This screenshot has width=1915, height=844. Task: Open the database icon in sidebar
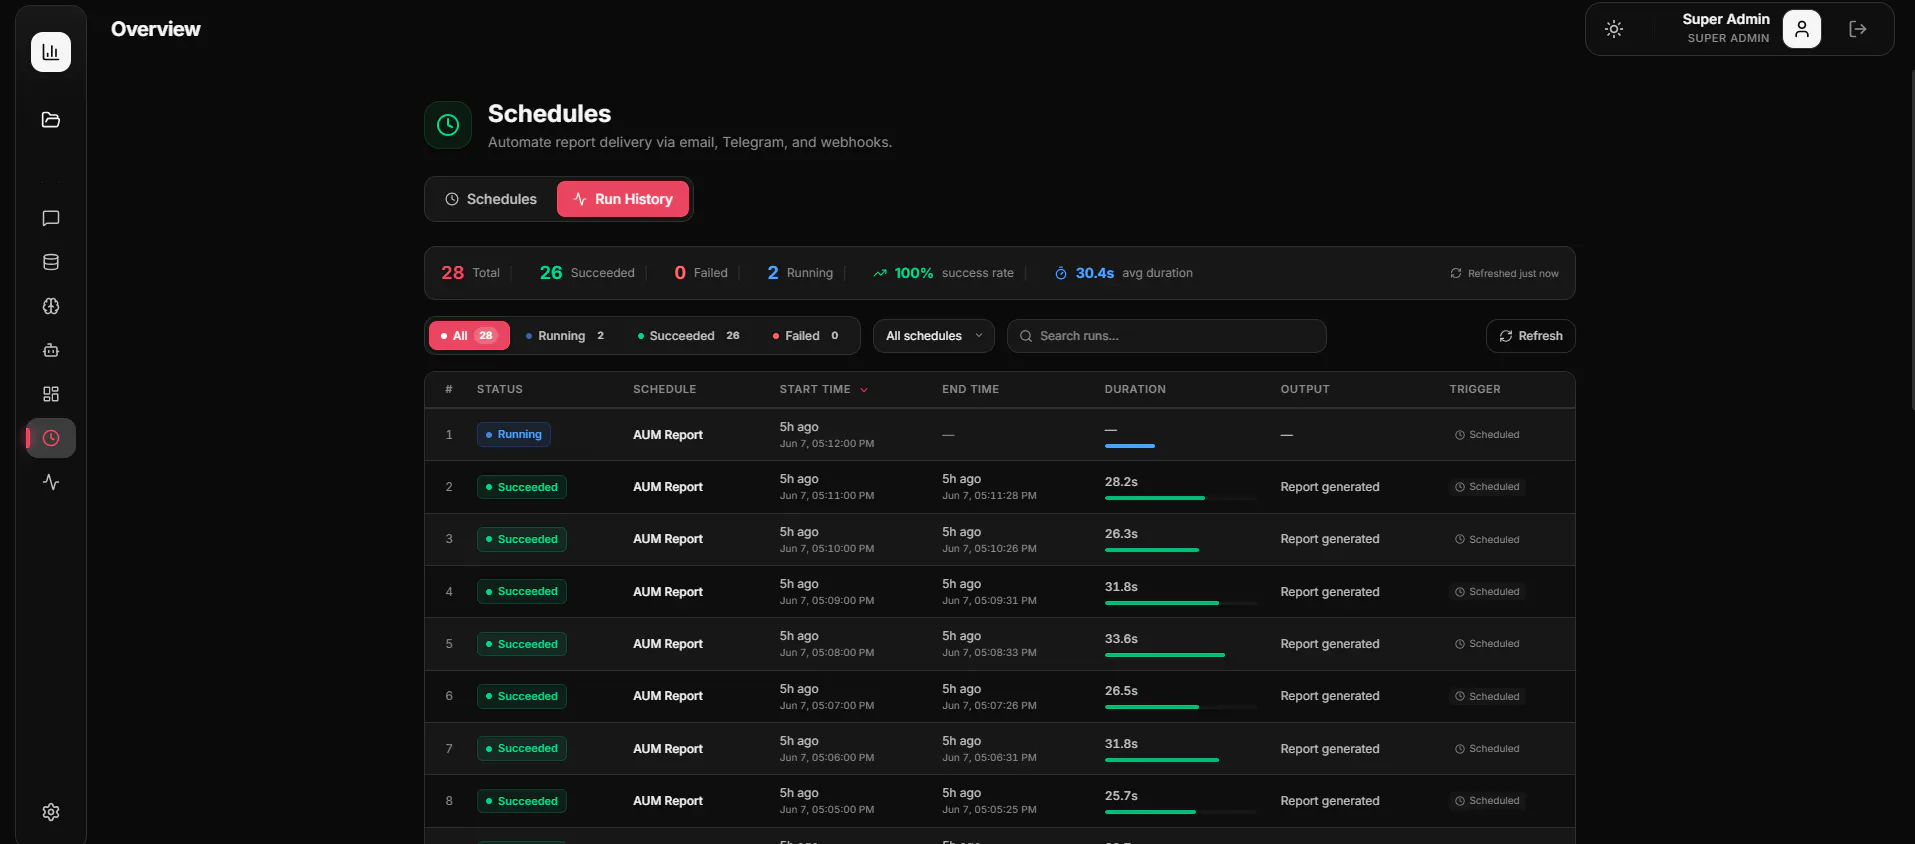coord(51,262)
